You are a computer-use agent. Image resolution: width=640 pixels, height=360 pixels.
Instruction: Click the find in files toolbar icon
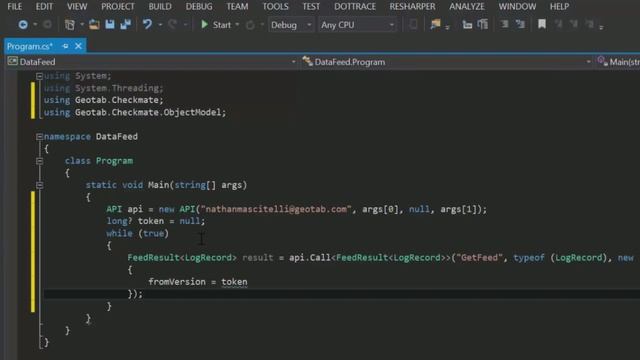pyautogui.click(x=436, y=25)
